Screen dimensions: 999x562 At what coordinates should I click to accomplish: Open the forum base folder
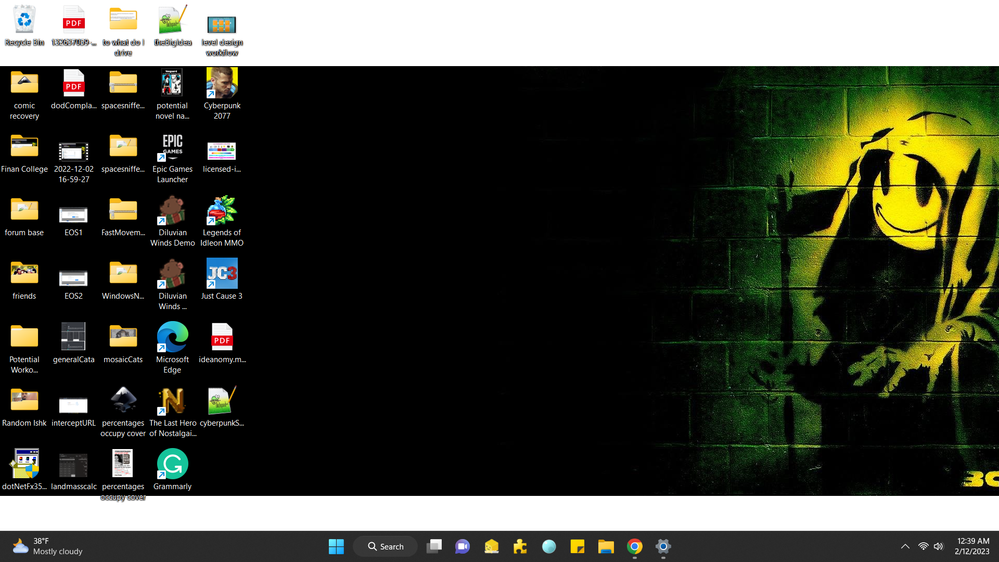pos(24,217)
